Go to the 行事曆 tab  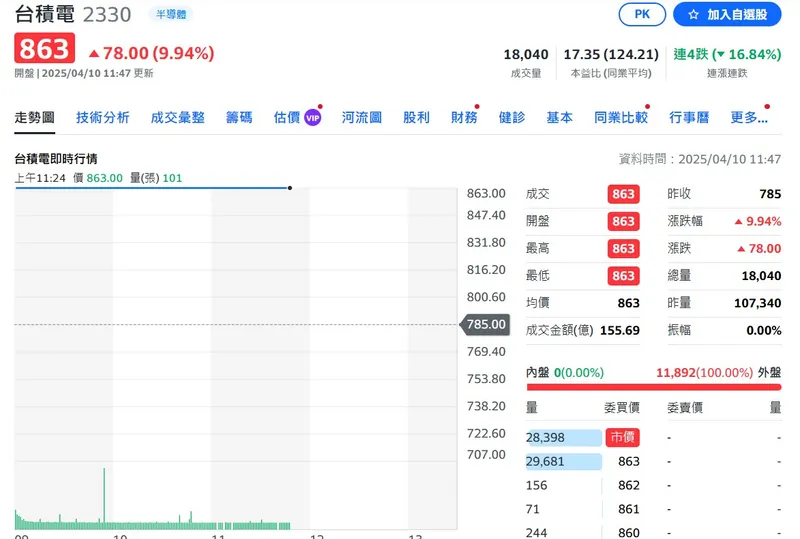689,117
